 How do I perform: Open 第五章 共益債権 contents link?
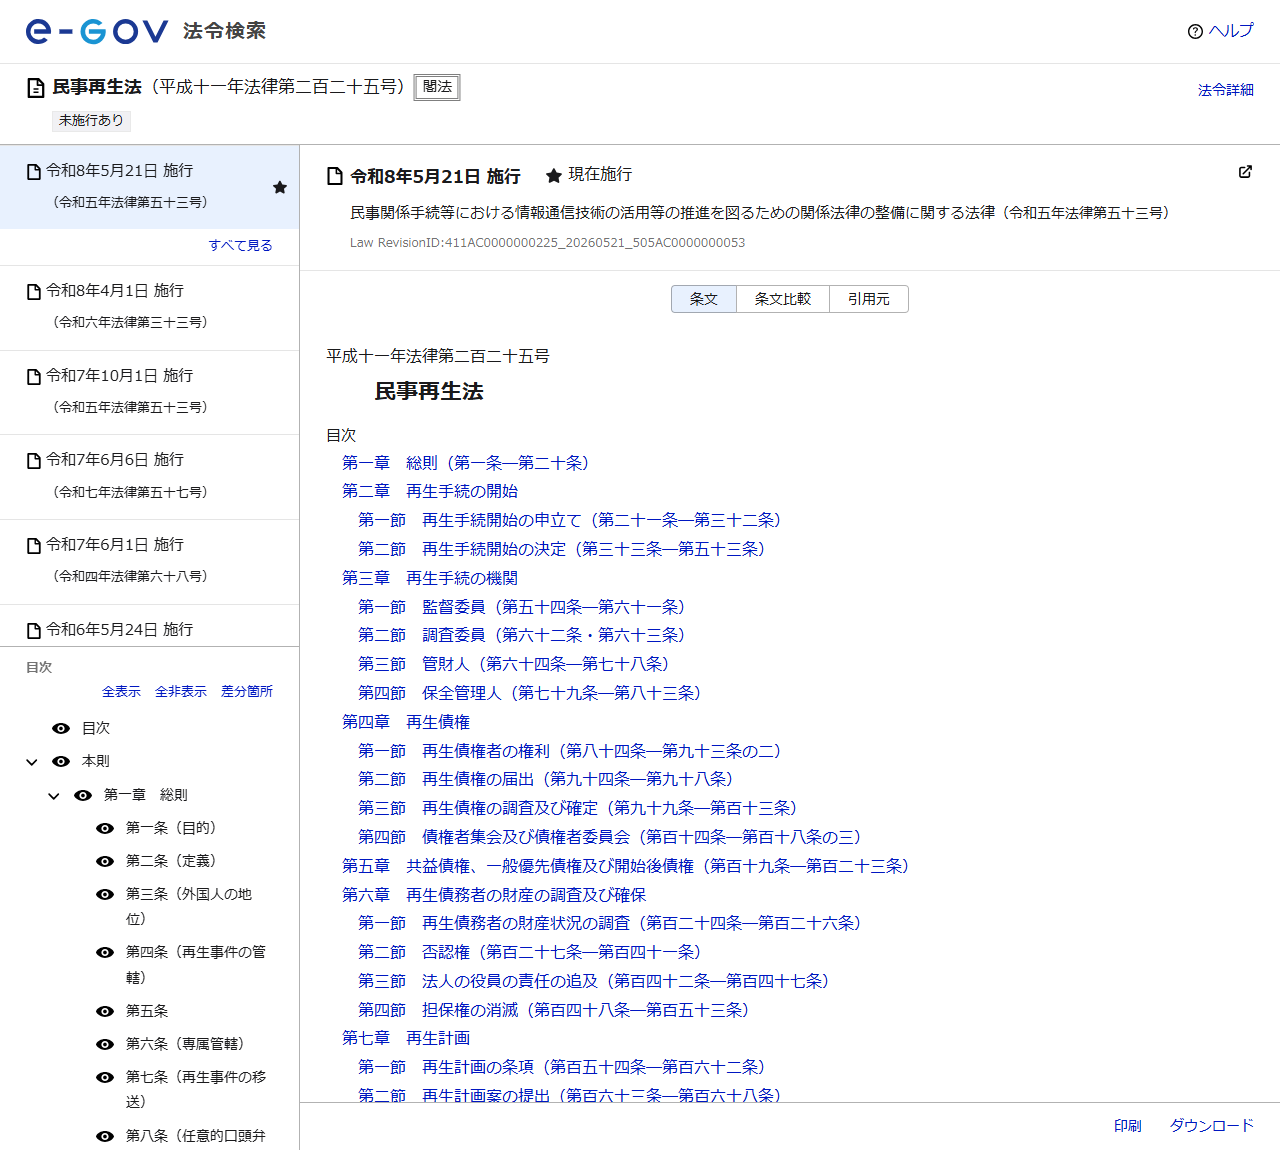coord(625,866)
